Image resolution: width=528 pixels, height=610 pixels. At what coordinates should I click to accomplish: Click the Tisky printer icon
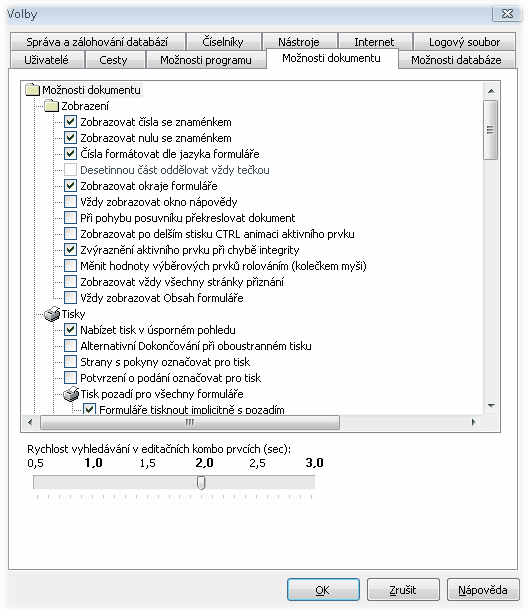pyautogui.click(x=52, y=314)
